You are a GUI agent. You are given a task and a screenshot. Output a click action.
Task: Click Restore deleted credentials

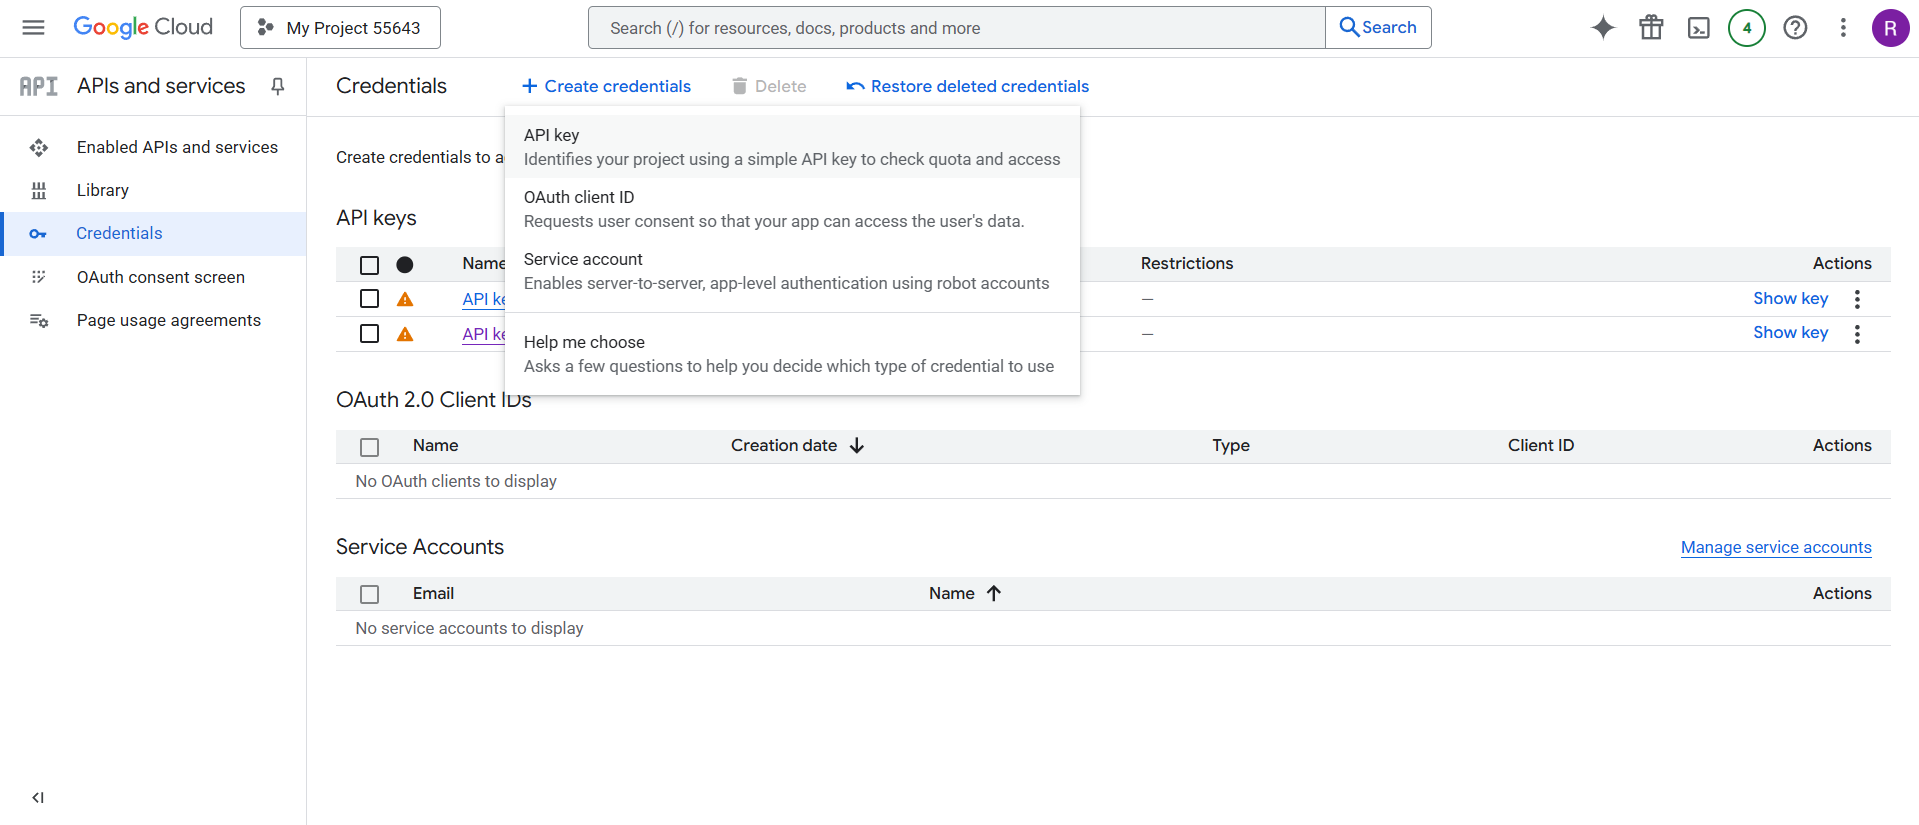click(x=967, y=86)
